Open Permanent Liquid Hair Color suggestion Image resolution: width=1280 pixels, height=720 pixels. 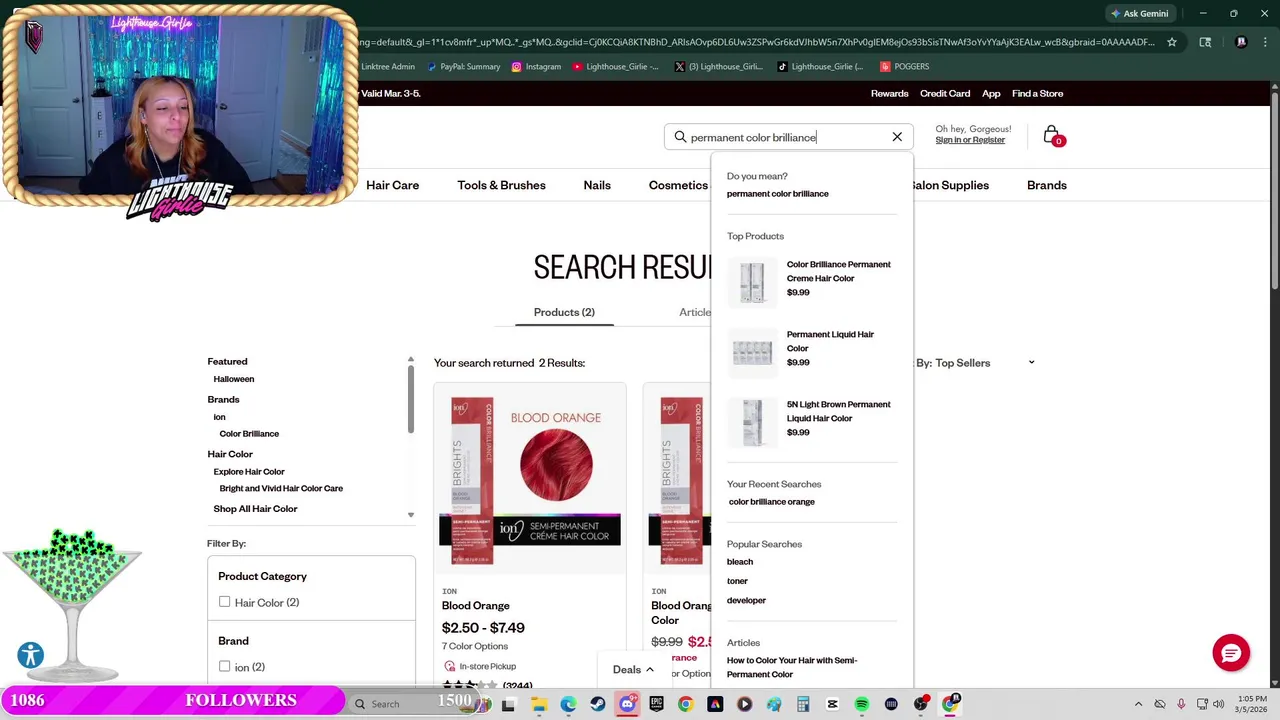830,341
